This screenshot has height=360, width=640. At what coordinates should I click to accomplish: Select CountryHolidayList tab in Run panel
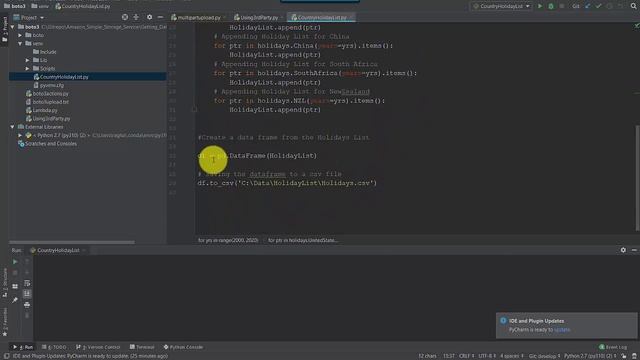[58, 250]
